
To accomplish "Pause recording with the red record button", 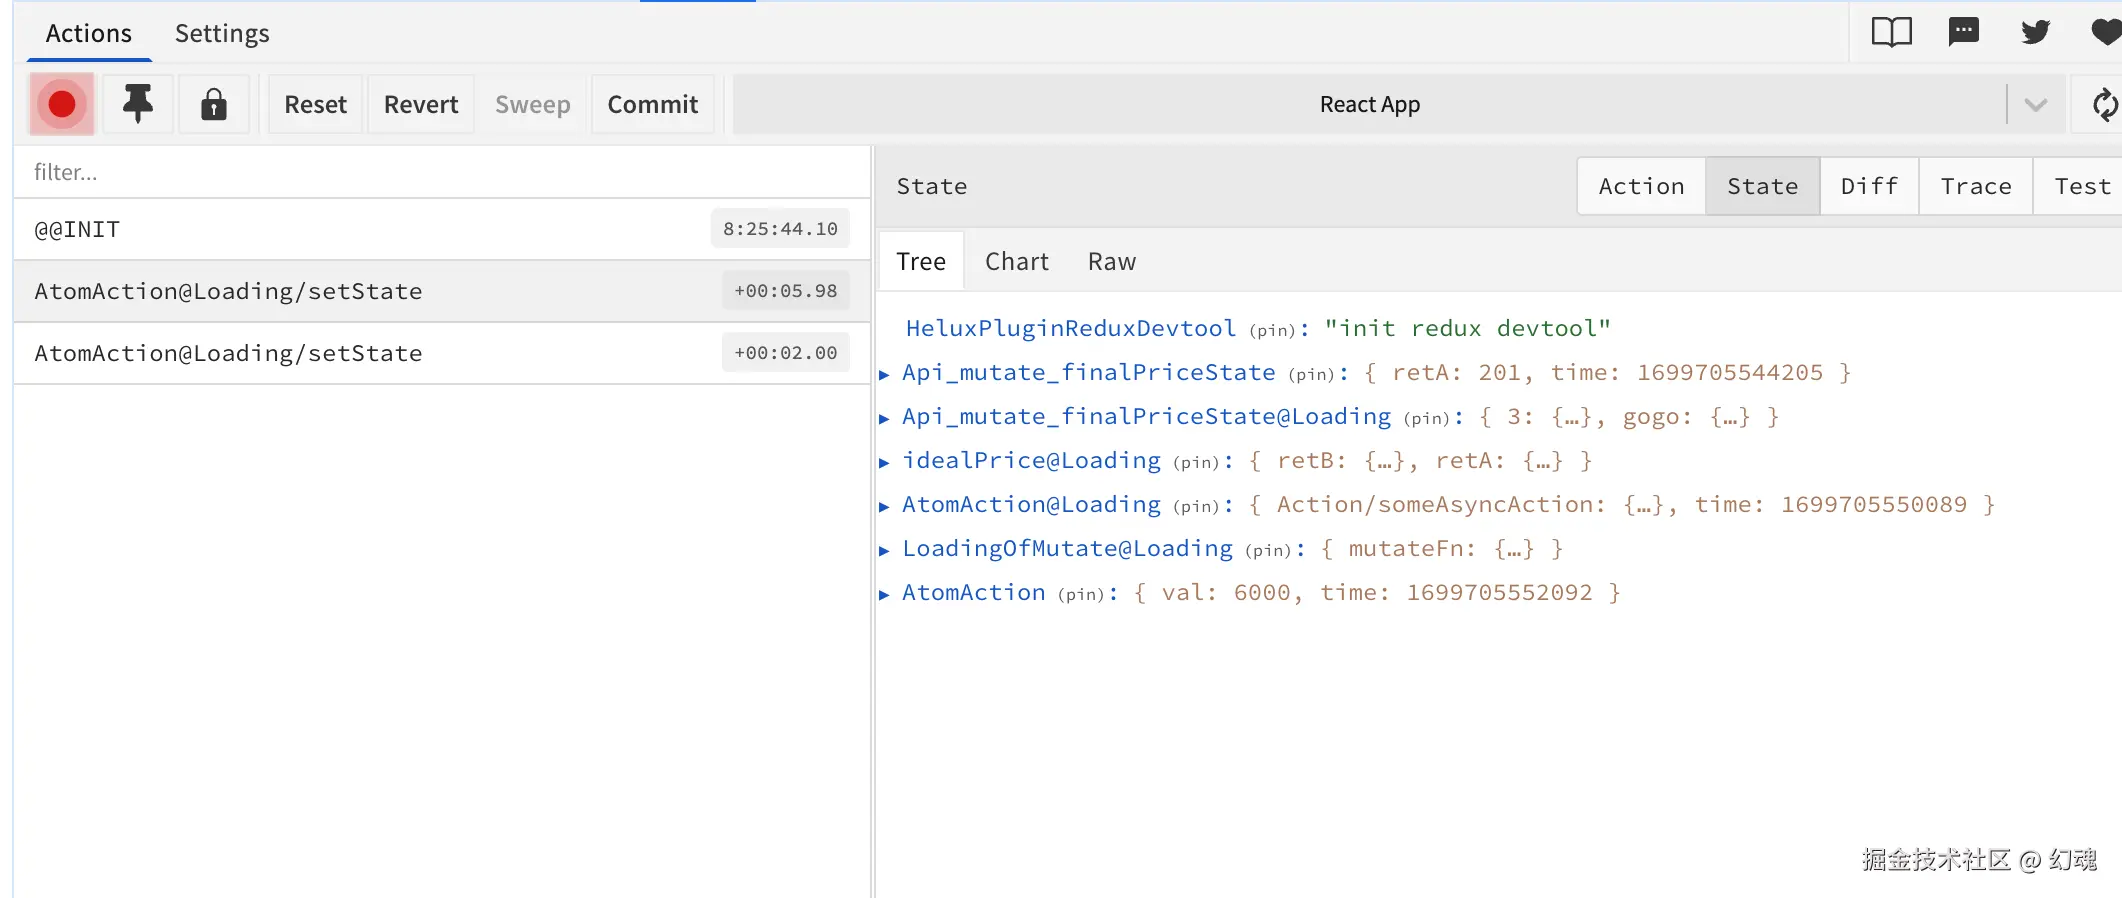I will tap(62, 104).
